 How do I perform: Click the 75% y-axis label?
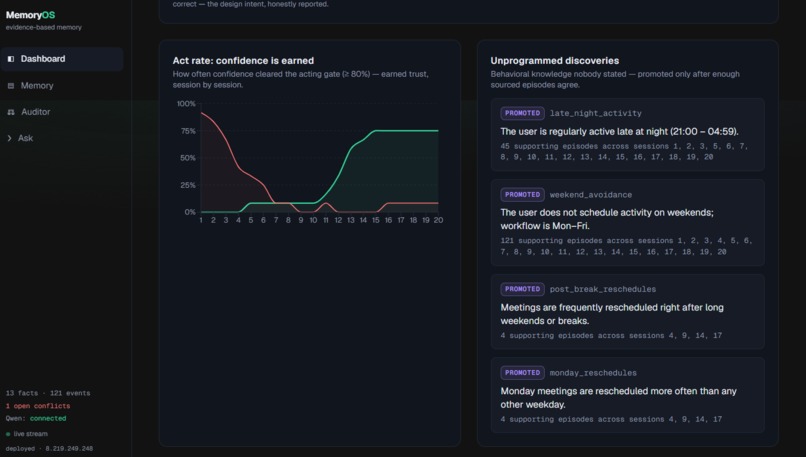point(188,131)
